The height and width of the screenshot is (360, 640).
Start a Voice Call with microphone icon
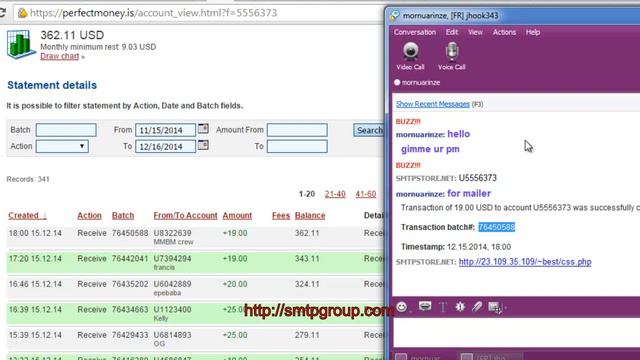pos(452,52)
